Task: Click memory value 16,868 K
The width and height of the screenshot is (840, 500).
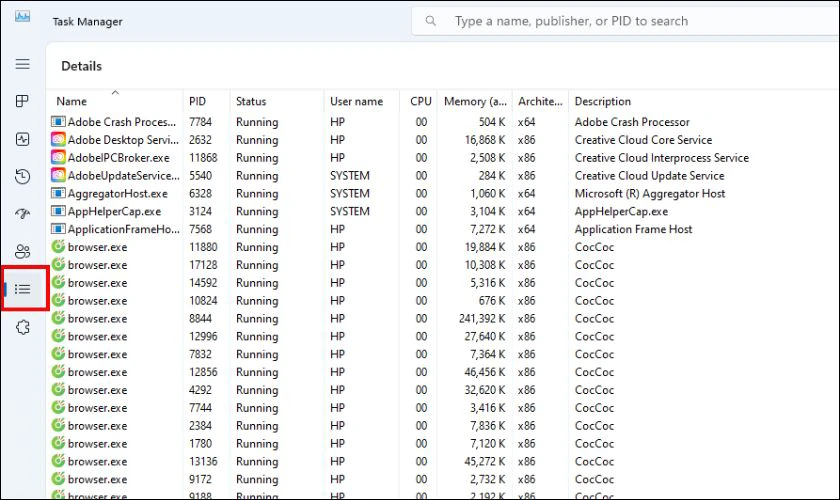Action: [485, 140]
